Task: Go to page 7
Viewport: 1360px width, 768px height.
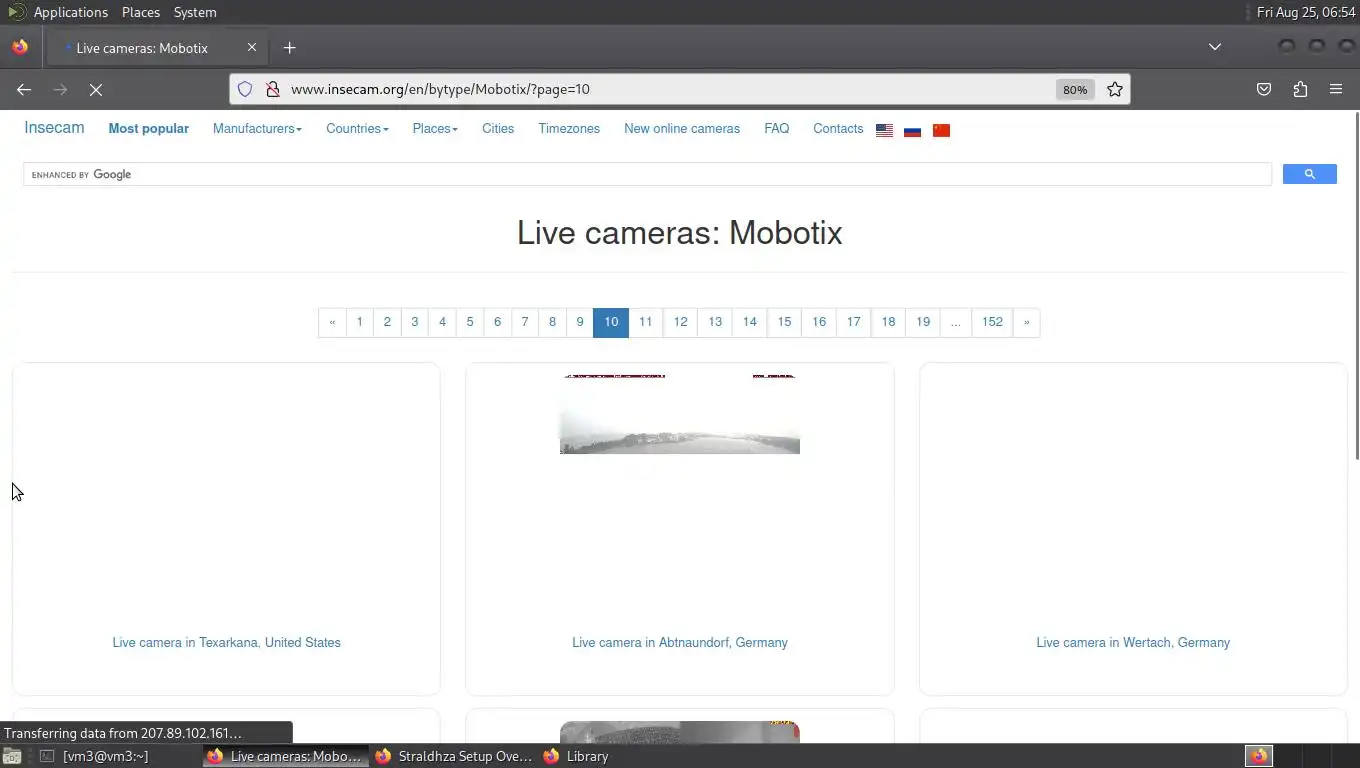Action: pos(525,322)
